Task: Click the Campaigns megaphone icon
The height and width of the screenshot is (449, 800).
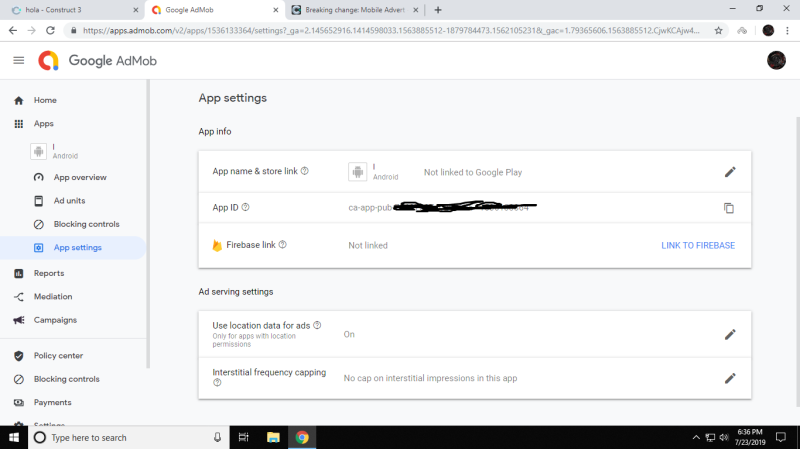Action: point(19,320)
